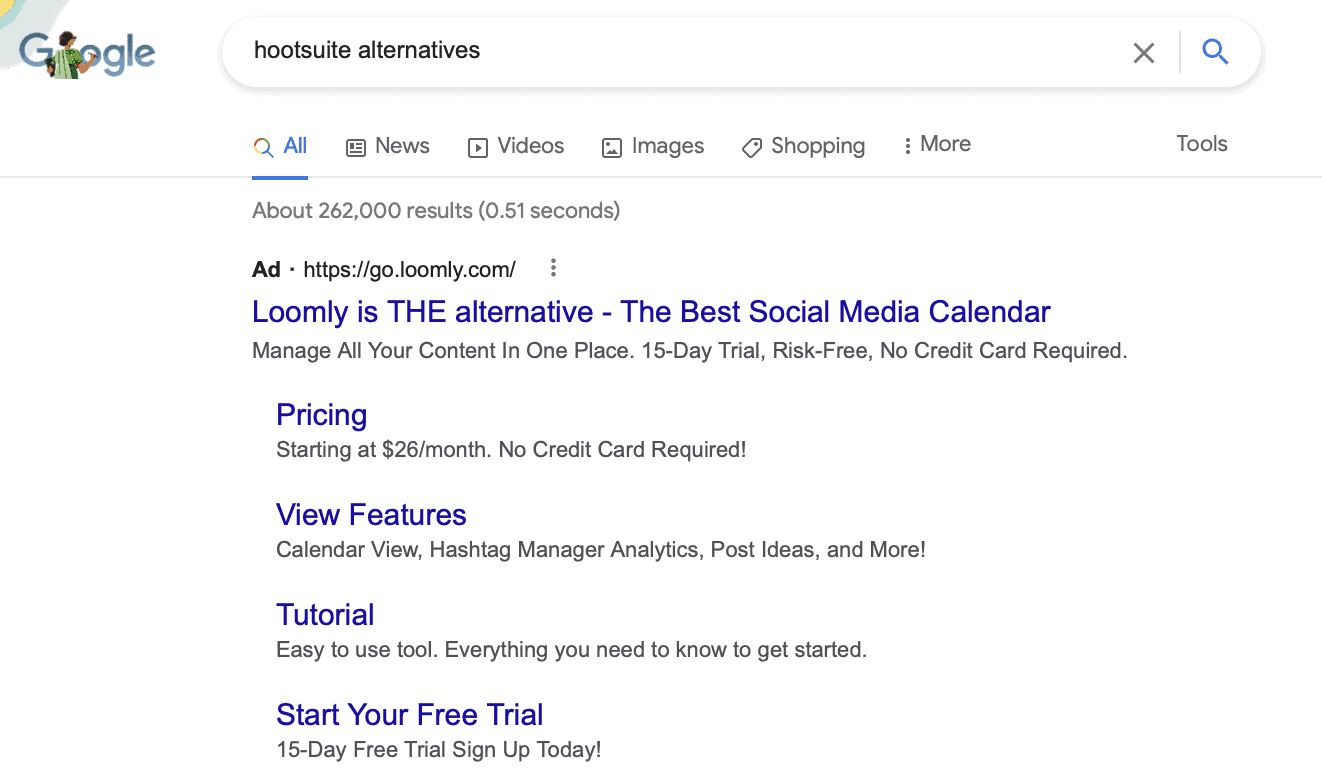The width and height of the screenshot is (1322, 772).
Task: Click the Manage All Your Content description
Action: [x=690, y=351]
